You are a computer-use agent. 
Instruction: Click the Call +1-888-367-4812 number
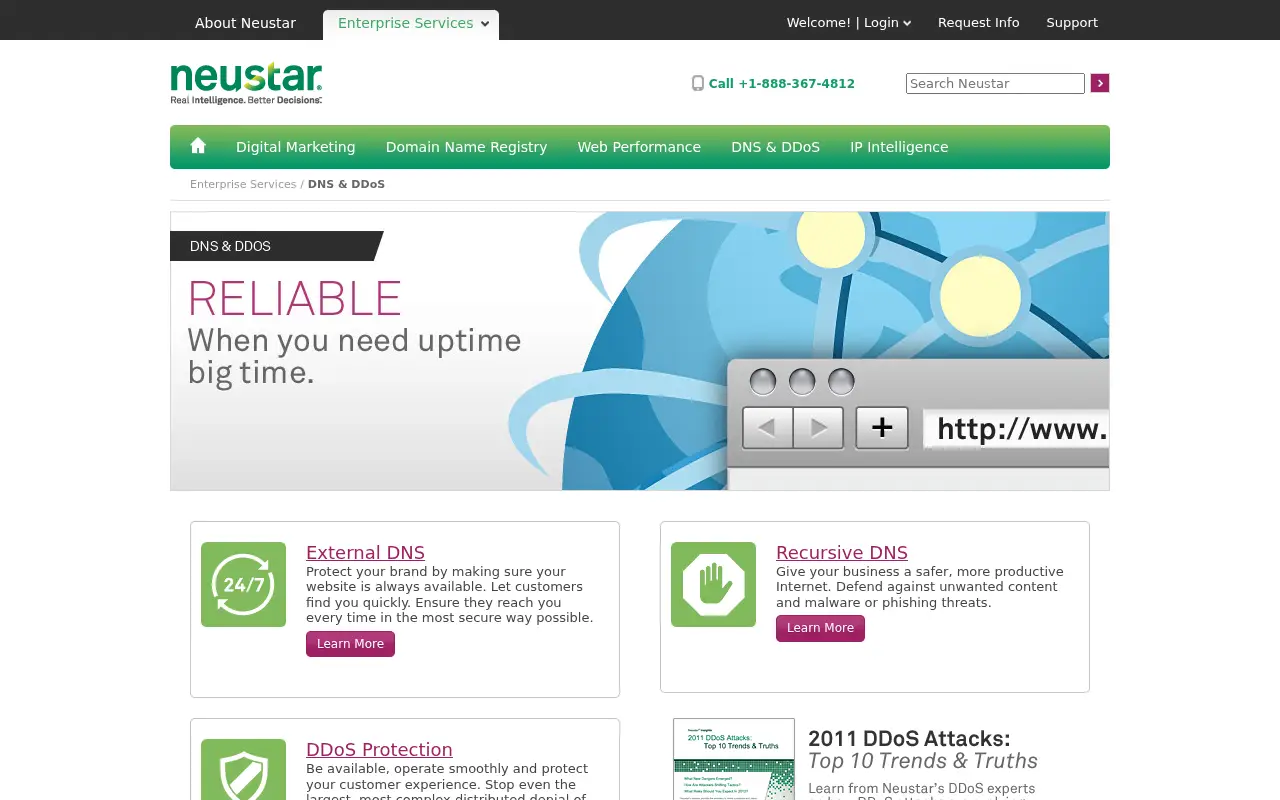coord(782,84)
